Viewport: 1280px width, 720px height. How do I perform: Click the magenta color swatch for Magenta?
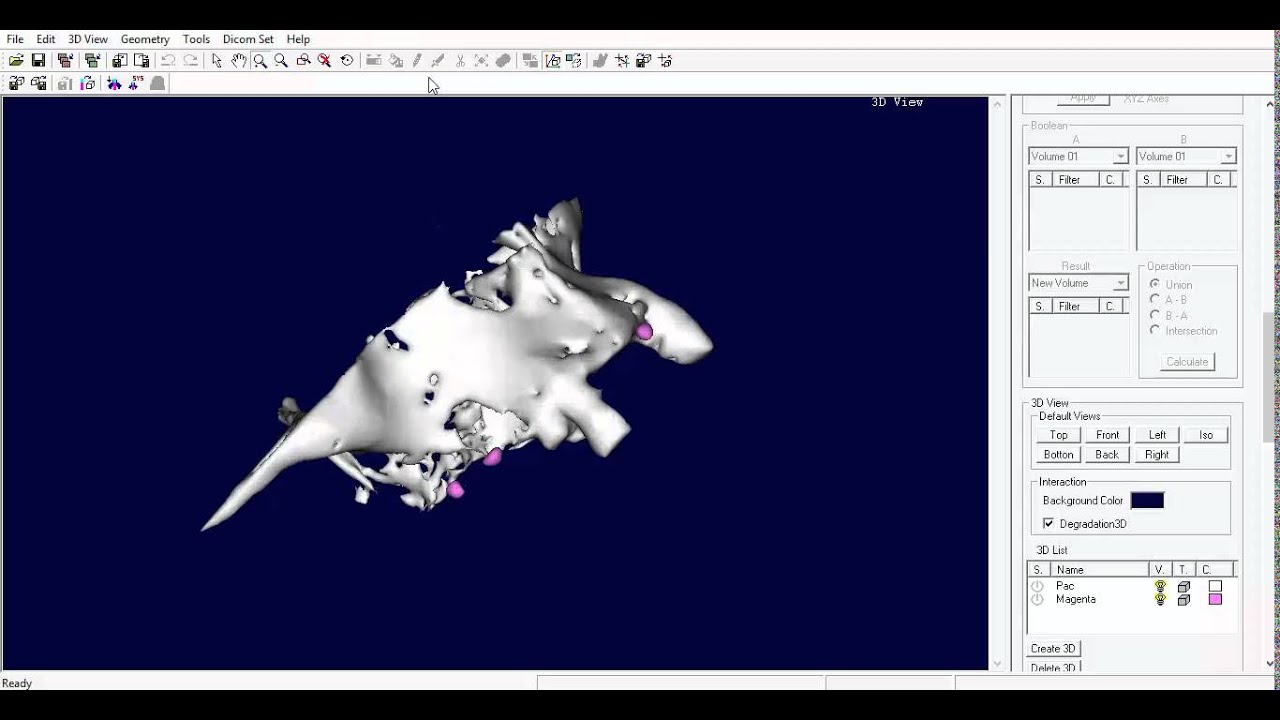[1215, 600]
